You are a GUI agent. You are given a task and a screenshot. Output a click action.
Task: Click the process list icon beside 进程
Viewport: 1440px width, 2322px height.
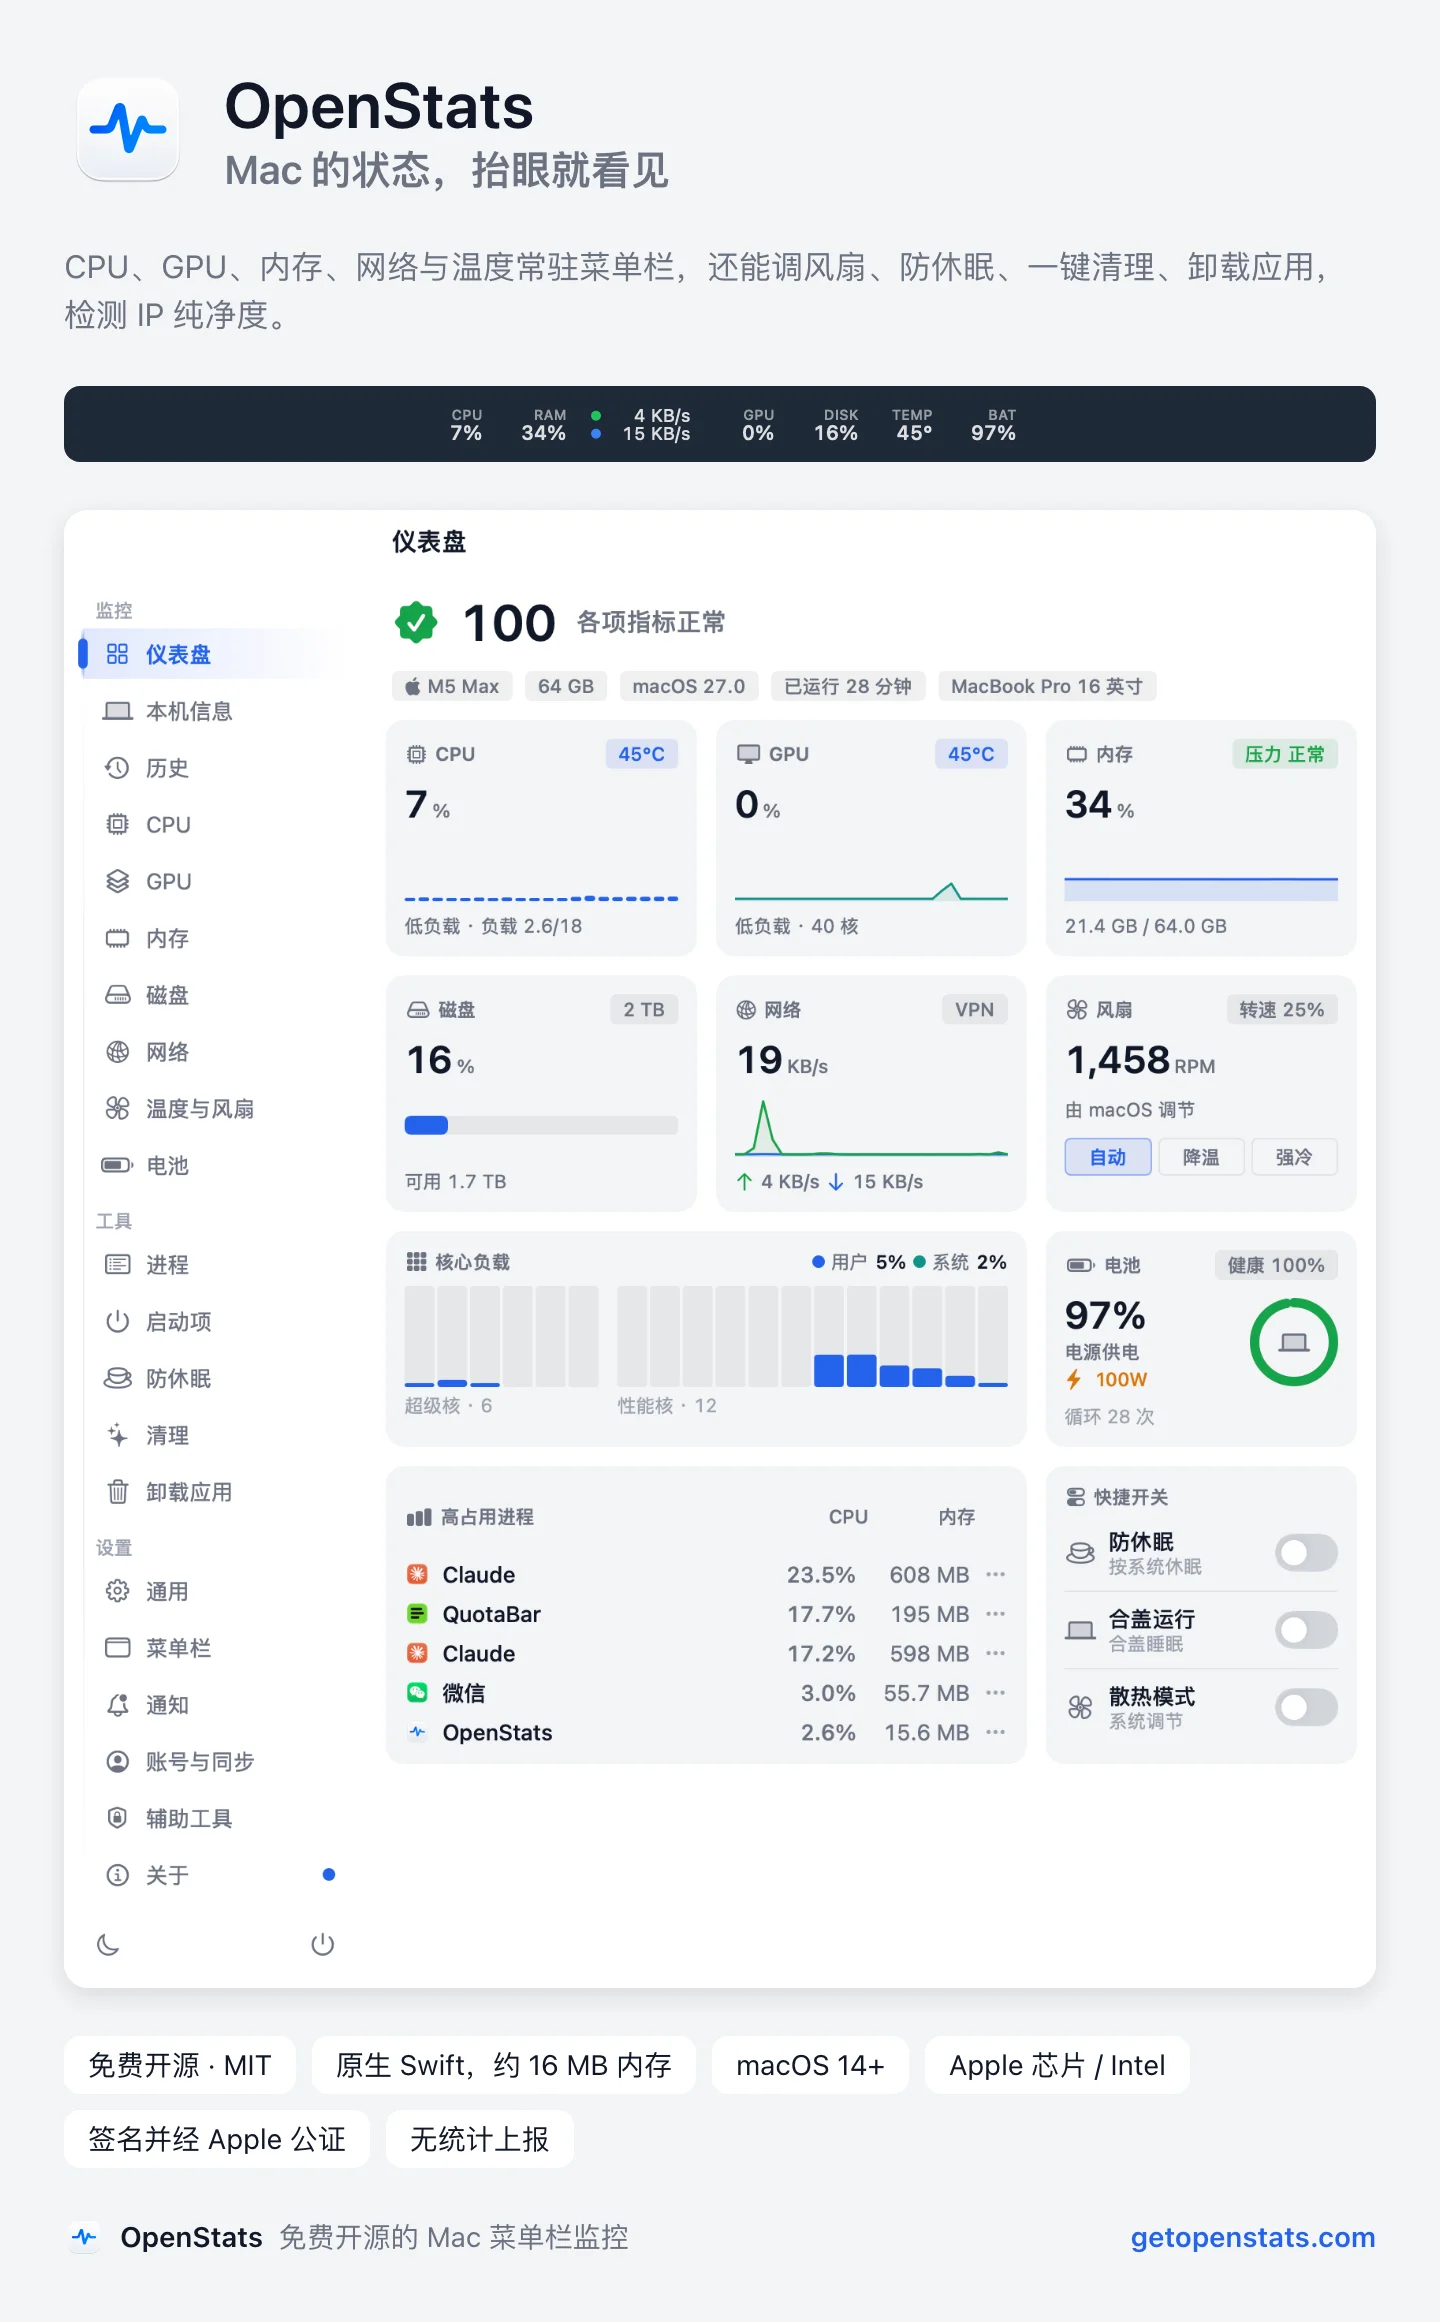(117, 1264)
